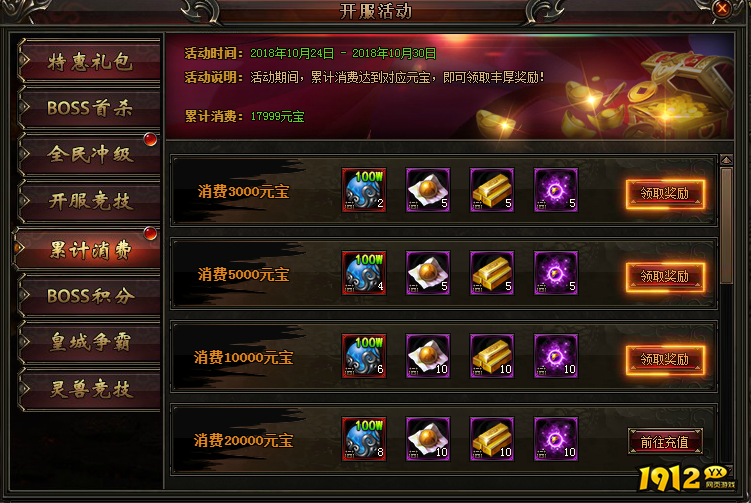Click the 100W blue orb in 3000元宝 row
The height and width of the screenshot is (503, 751).
tap(364, 190)
